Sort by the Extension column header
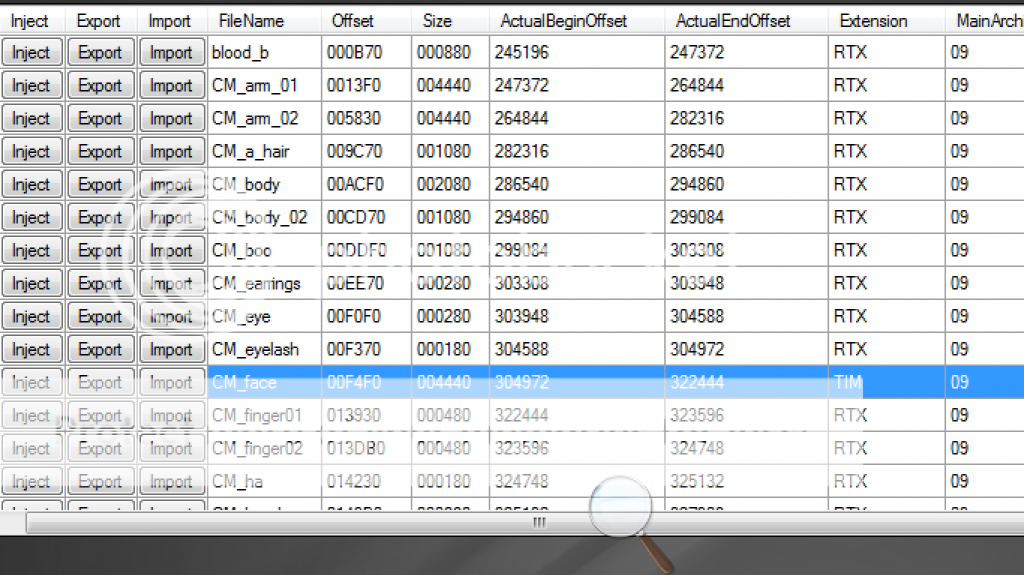This screenshot has height=575, width=1024. (x=887, y=21)
